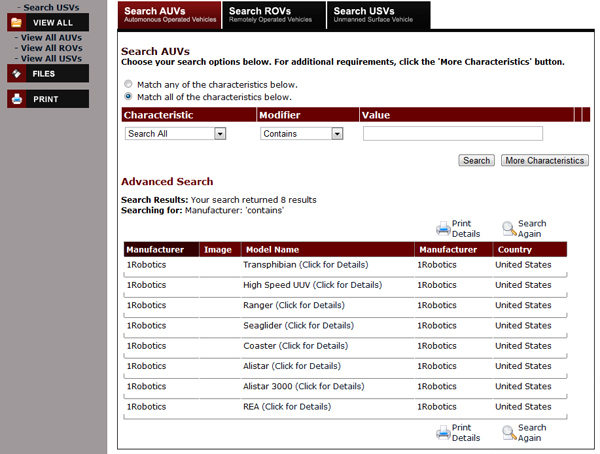This screenshot has width=600, height=454.
Task: Click the bottom Print Details printer icon
Action: tap(443, 432)
